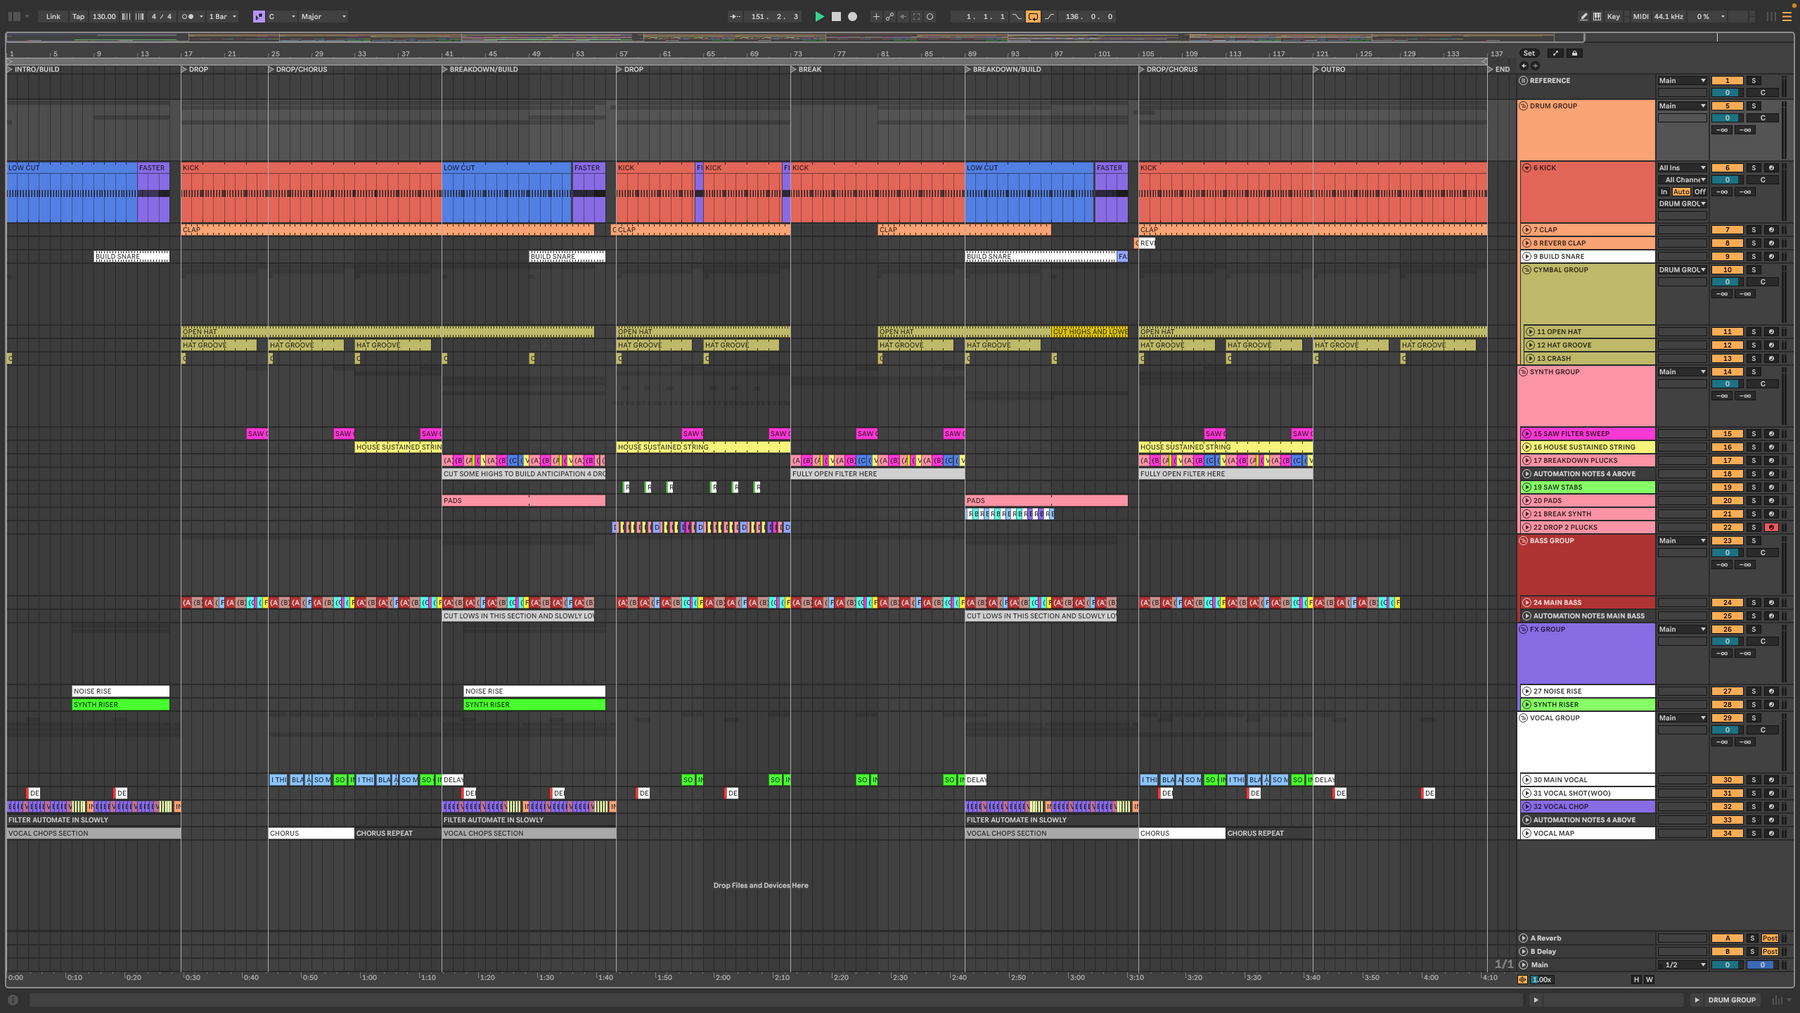Jump to Next Locator arrow
Screen dimensions: 1800x1013
point(1535,66)
